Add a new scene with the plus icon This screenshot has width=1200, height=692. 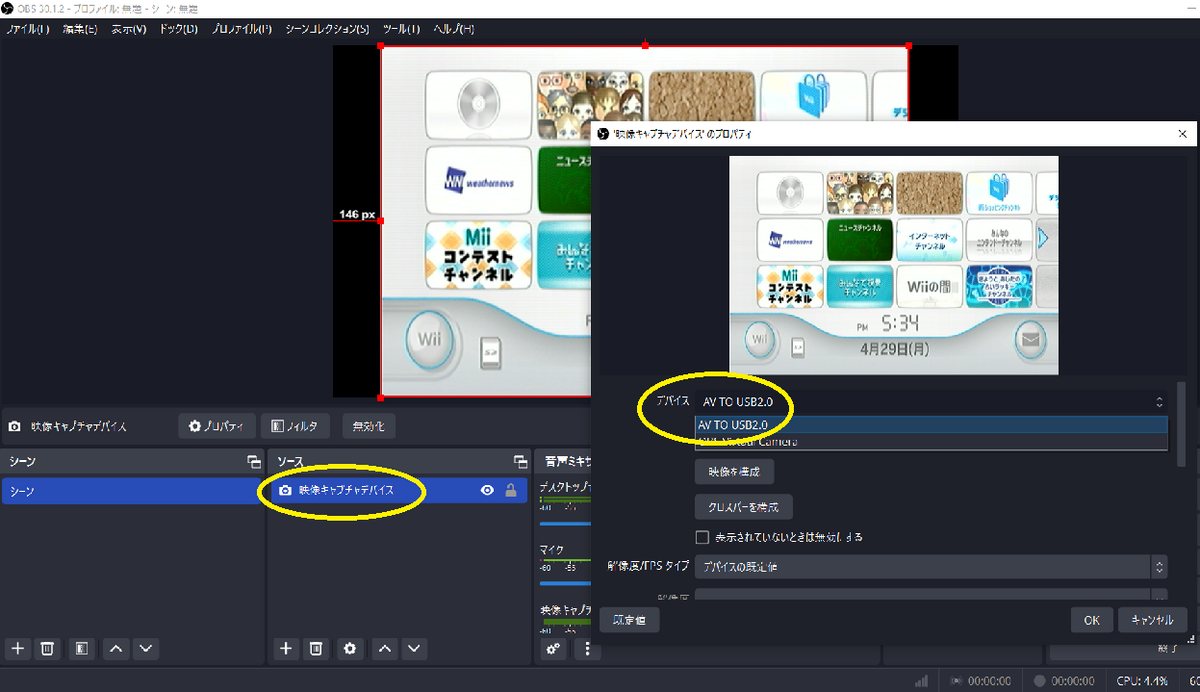(17, 649)
